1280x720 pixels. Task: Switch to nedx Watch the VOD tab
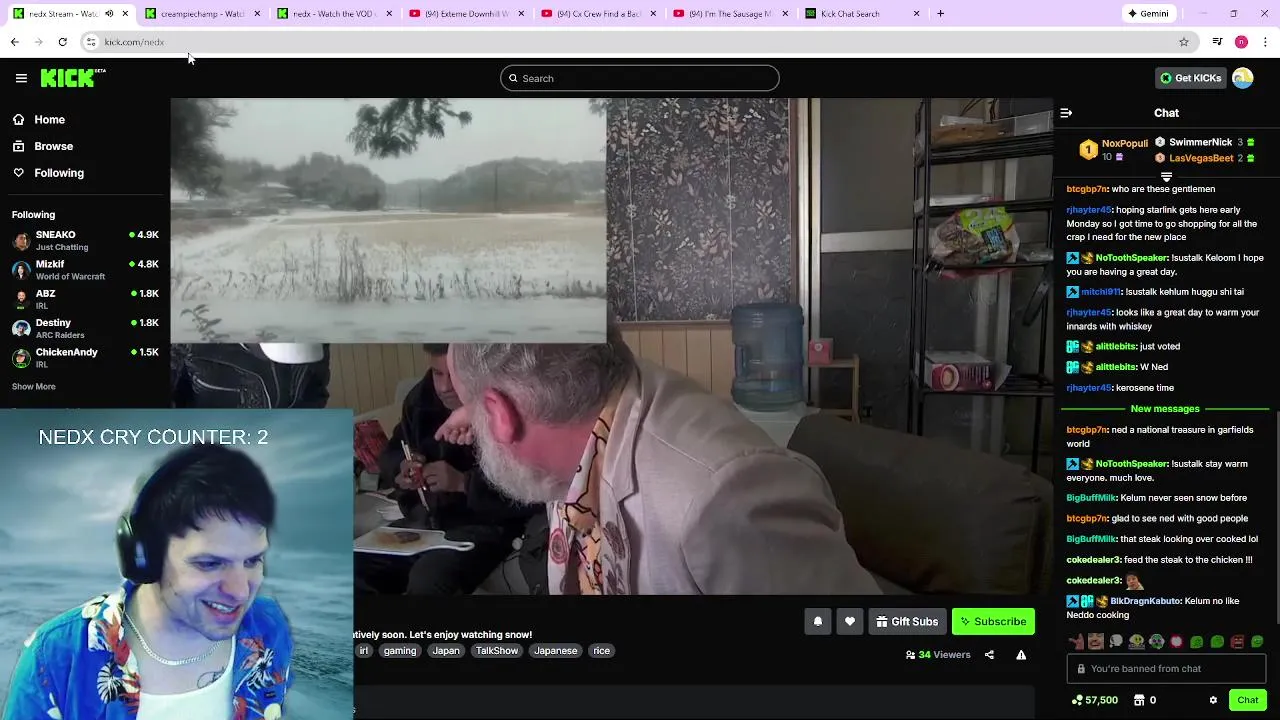point(334,14)
